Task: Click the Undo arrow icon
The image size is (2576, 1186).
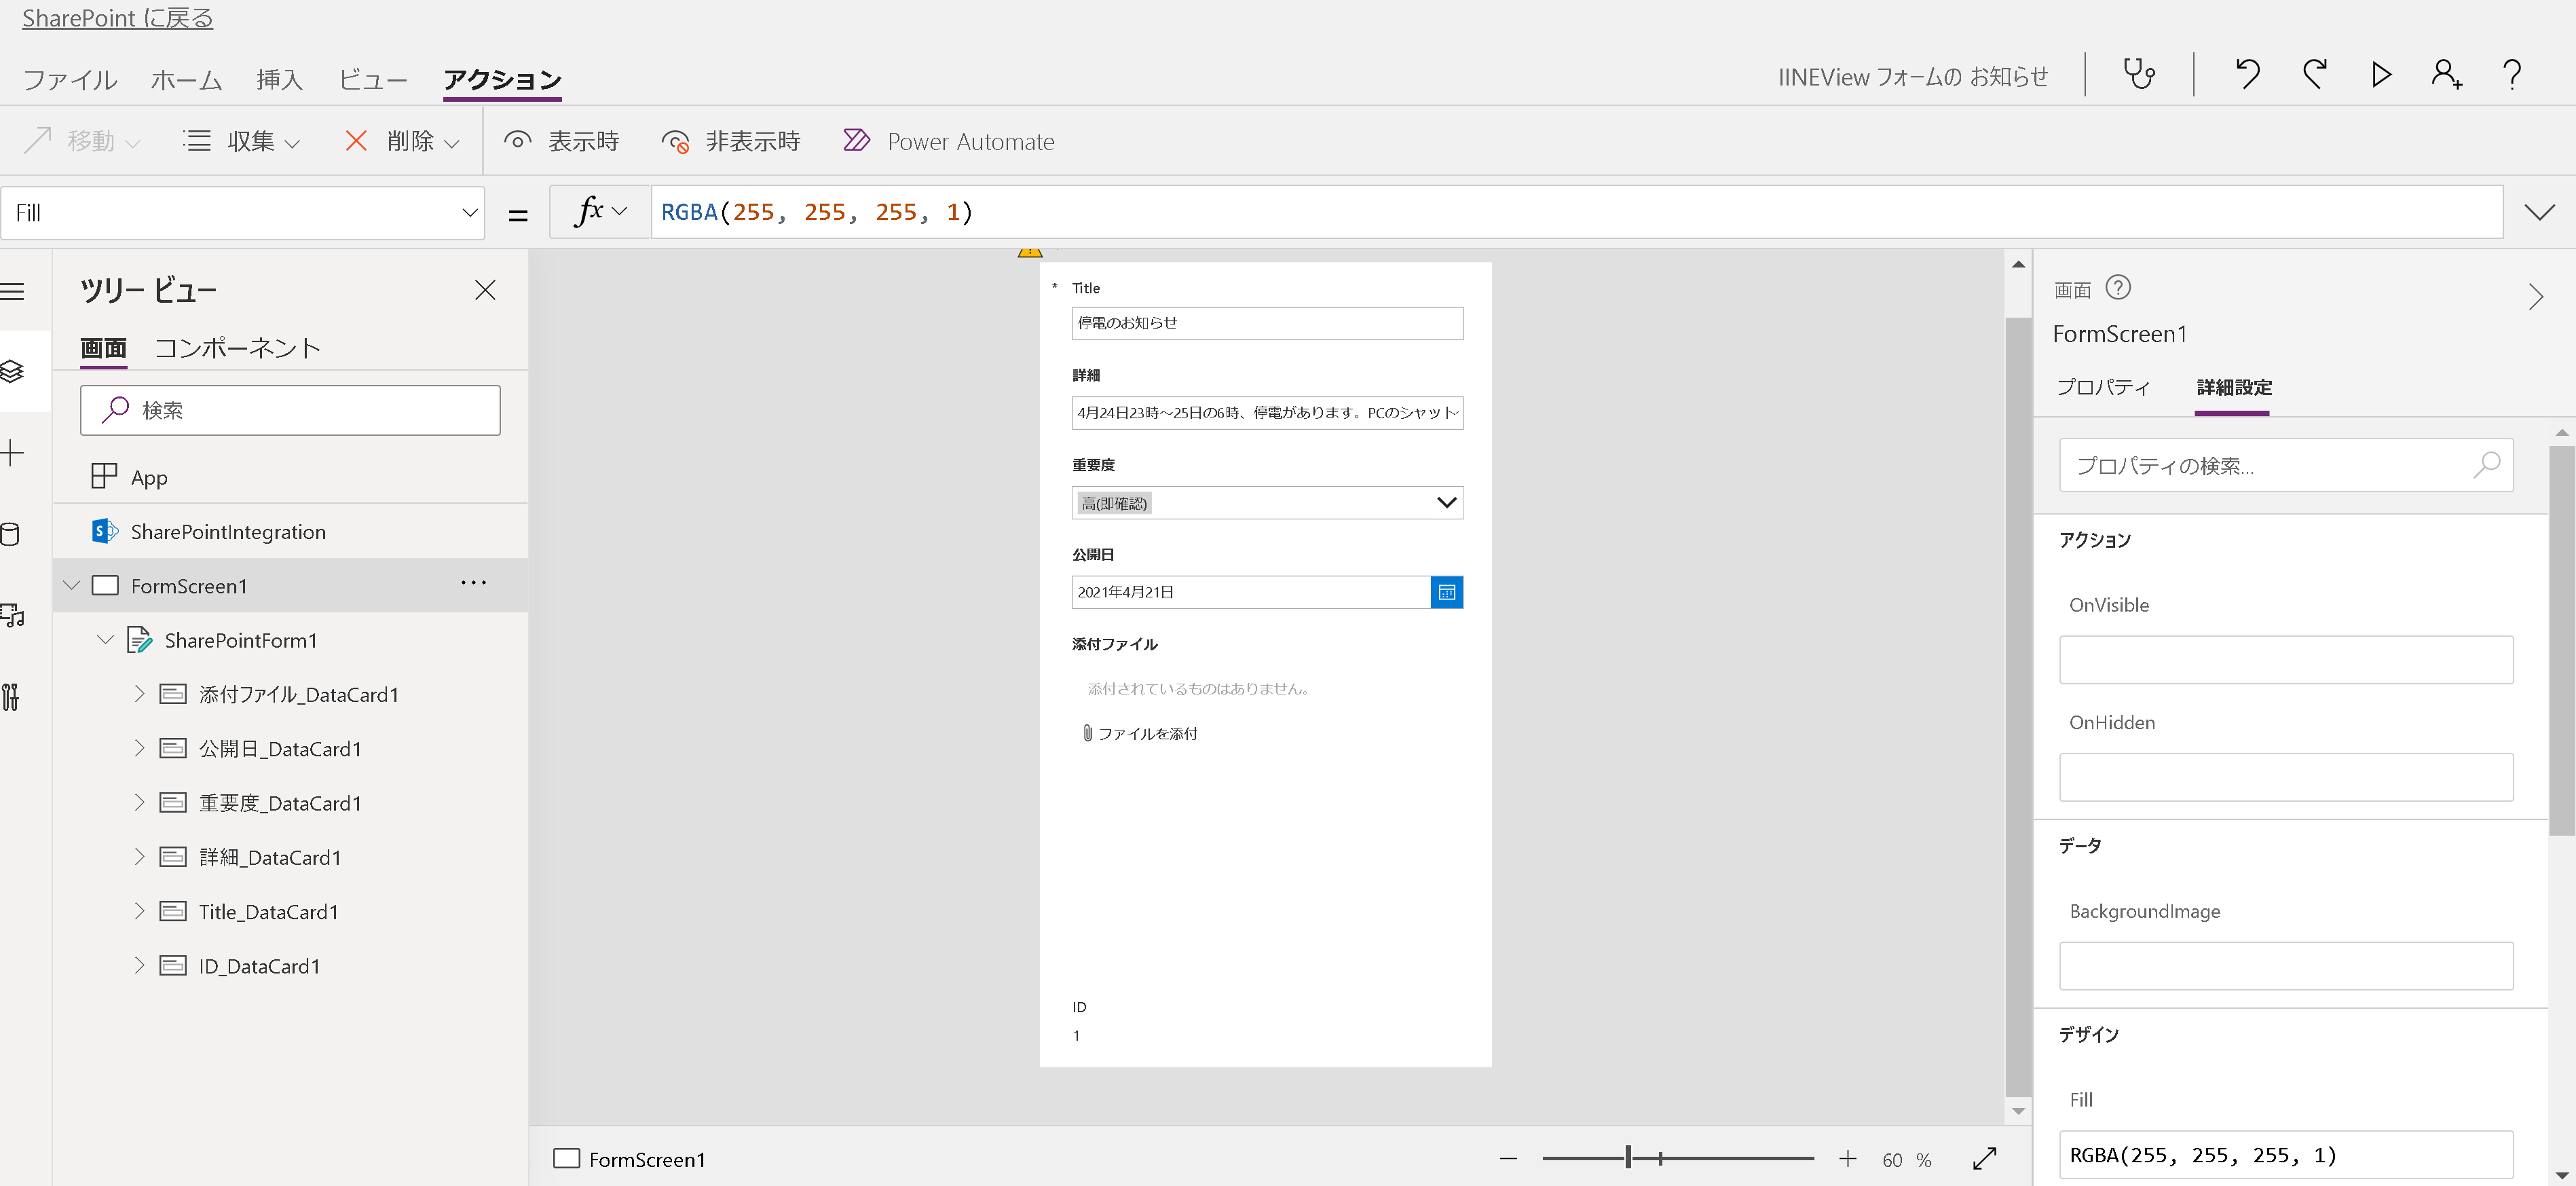Action: (2247, 74)
